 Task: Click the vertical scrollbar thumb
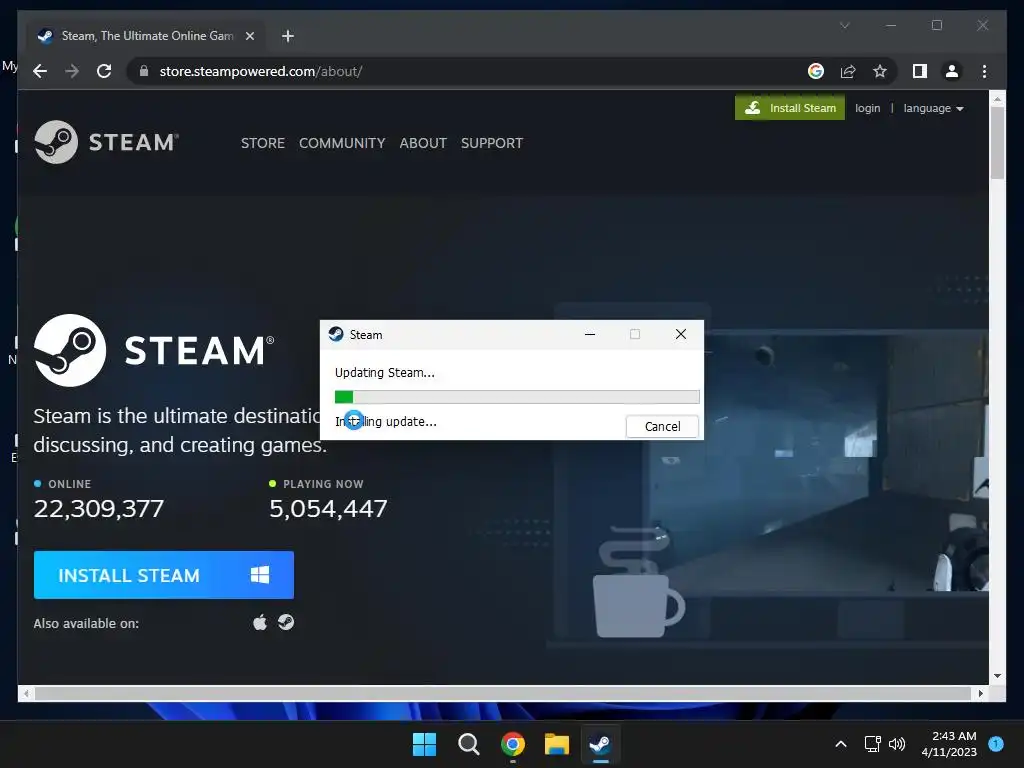(x=997, y=142)
